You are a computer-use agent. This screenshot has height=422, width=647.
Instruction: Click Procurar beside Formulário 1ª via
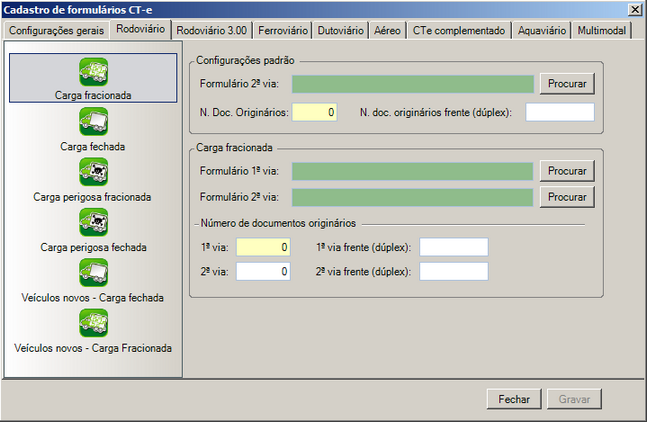(x=567, y=171)
